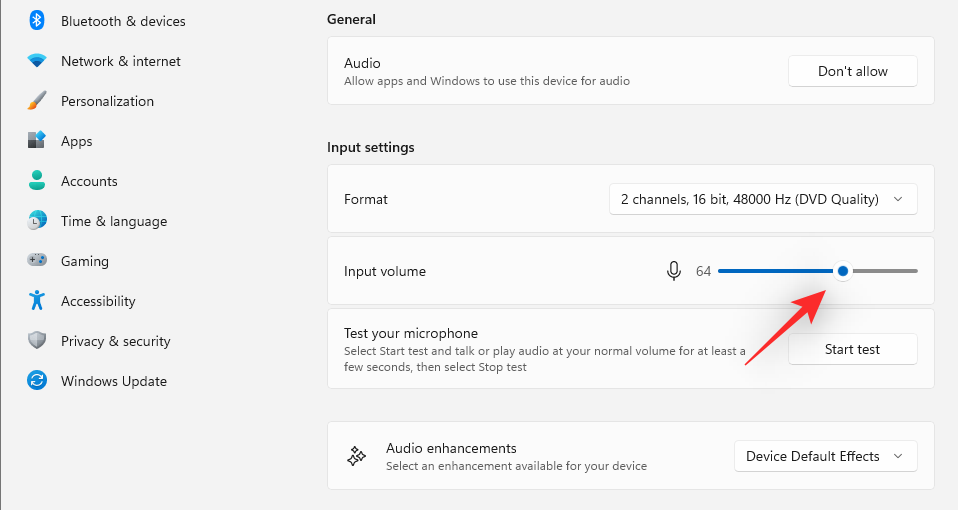Viewport: 958px width, 510px height.
Task: Click the Accounts person icon
Action: (x=37, y=181)
